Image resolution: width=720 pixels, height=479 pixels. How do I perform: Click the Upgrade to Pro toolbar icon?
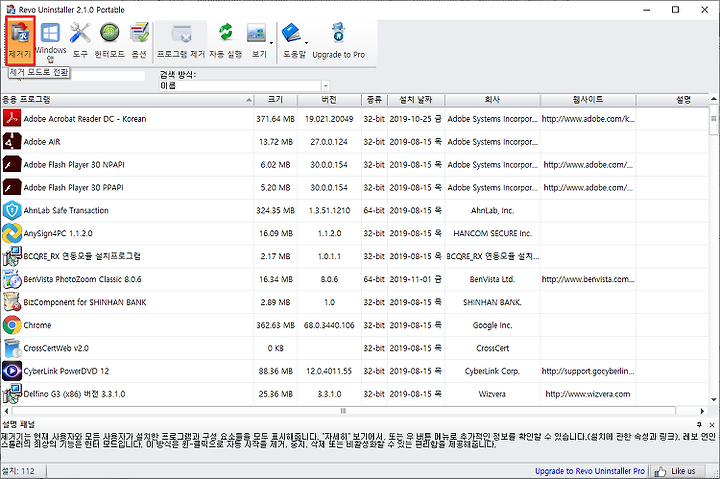click(338, 32)
